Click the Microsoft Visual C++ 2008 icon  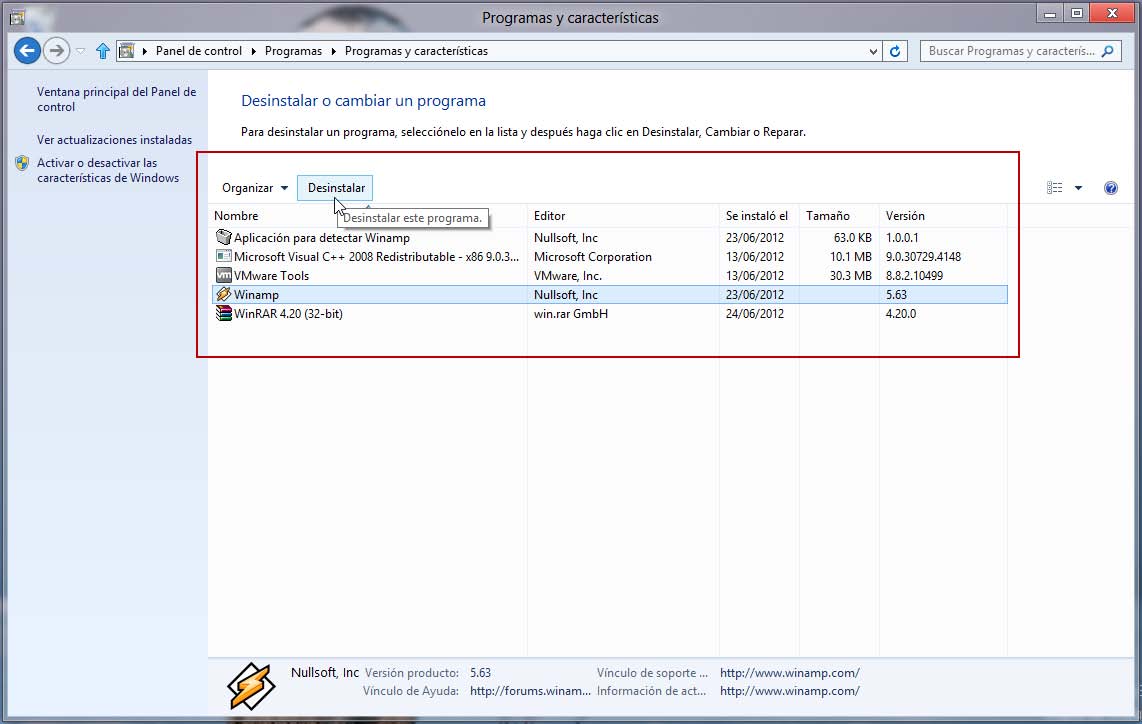(224, 257)
